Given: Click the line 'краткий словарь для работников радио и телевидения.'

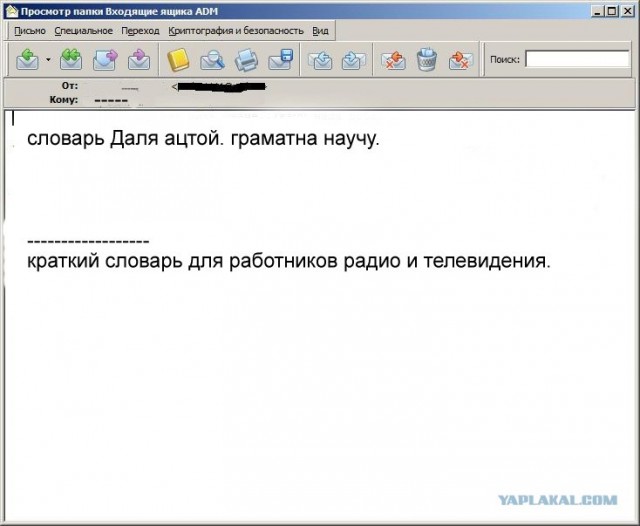Looking at the screenshot, I should (289, 261).
